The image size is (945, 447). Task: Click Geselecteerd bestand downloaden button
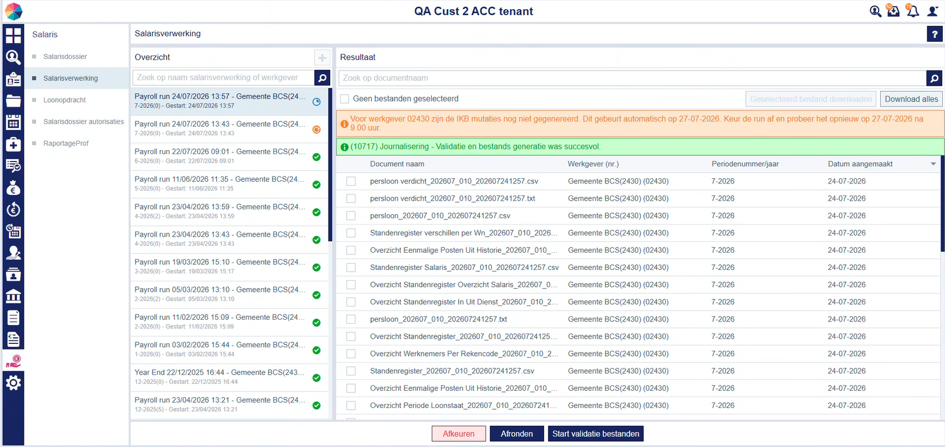pyautogui.click(x=811, y=99)
